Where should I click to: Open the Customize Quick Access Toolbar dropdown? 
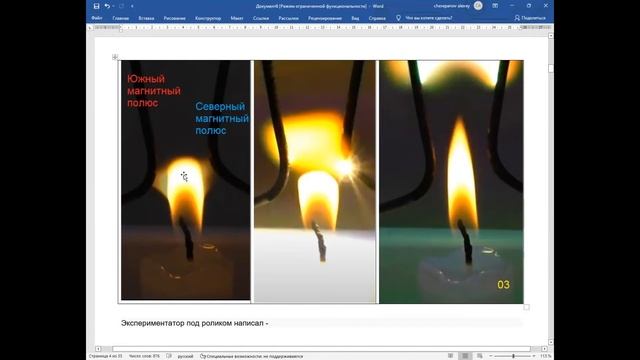coord(132,6)
